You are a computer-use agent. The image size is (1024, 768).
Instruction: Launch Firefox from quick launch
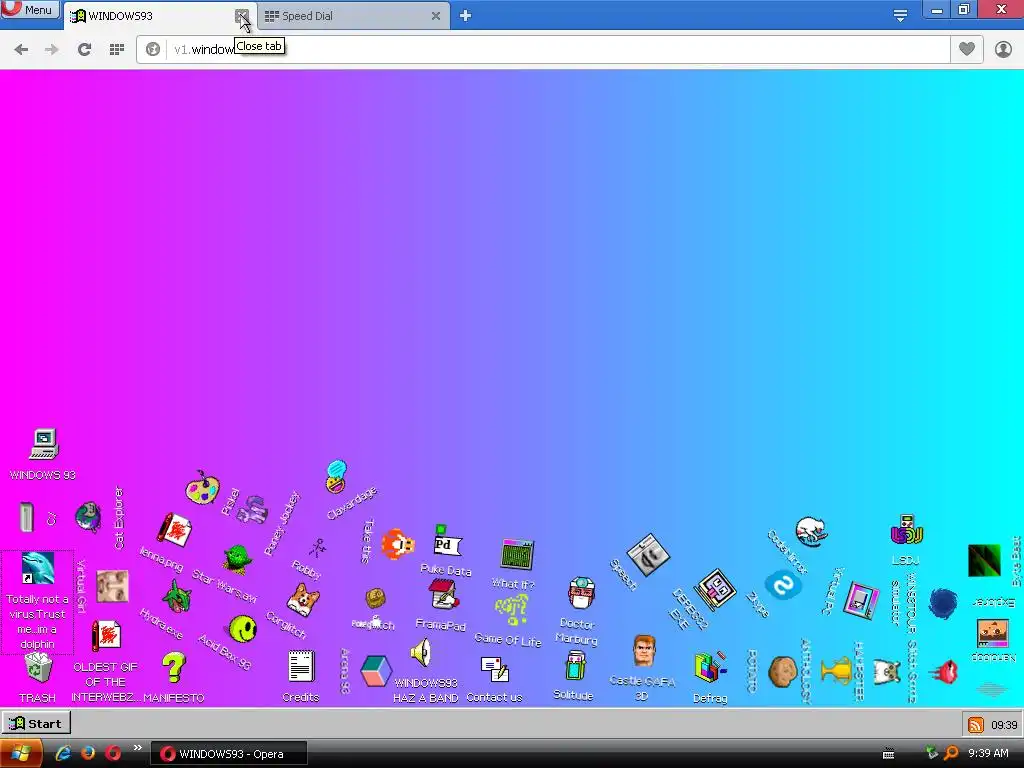click(88, 754)
